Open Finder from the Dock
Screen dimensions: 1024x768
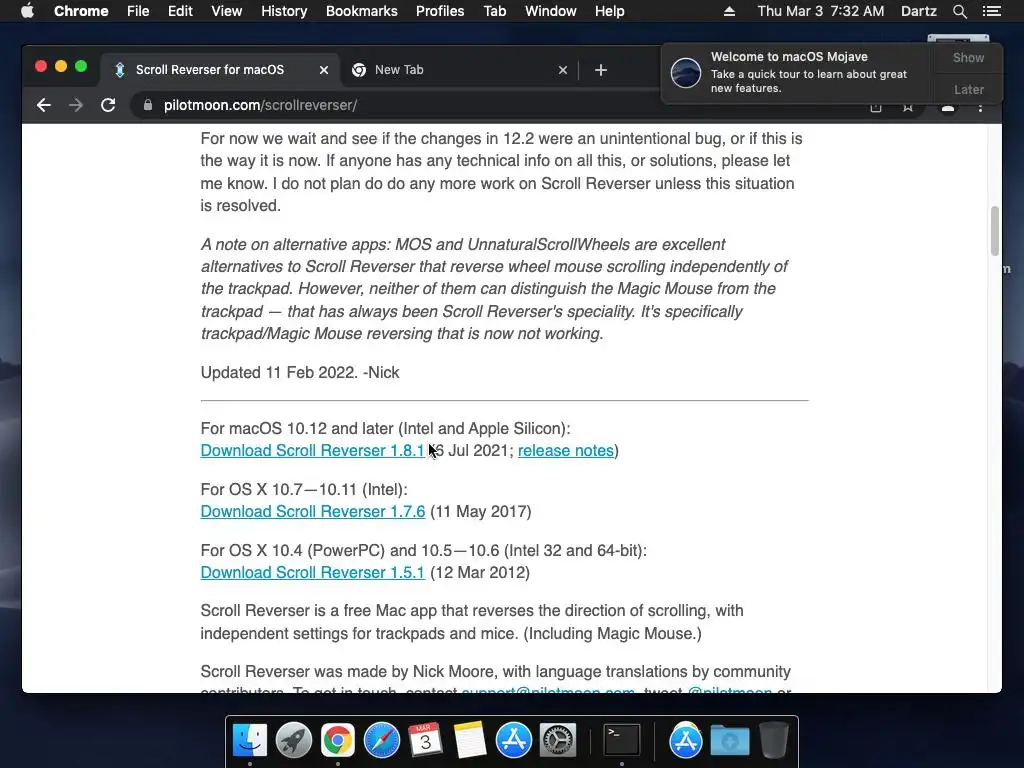click(x=250, y=740)
